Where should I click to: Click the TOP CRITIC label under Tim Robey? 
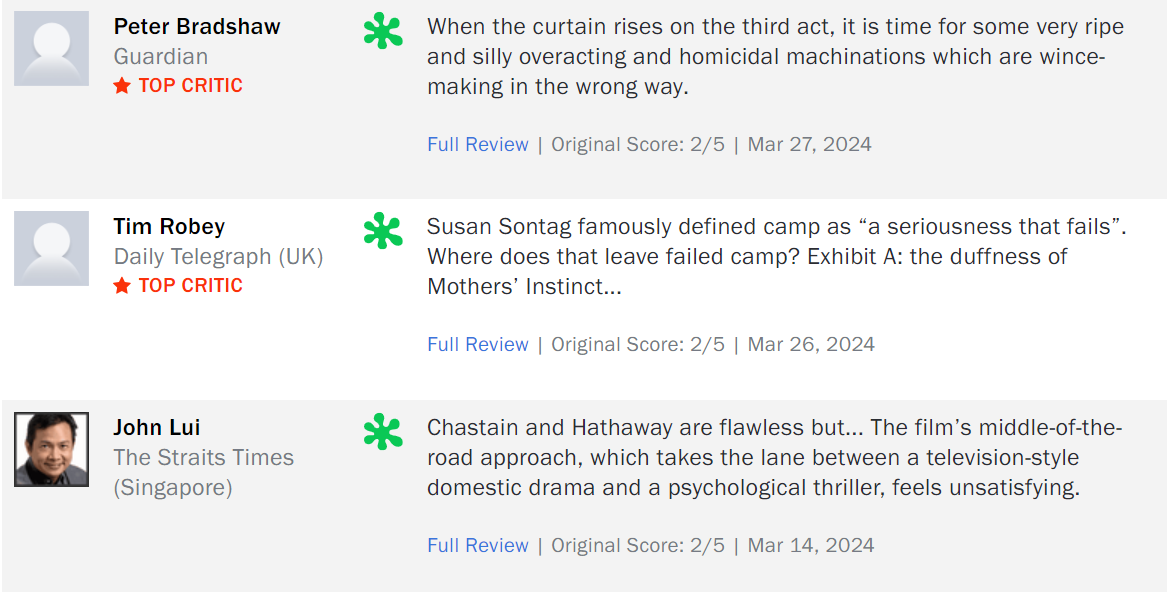[191, 286]
